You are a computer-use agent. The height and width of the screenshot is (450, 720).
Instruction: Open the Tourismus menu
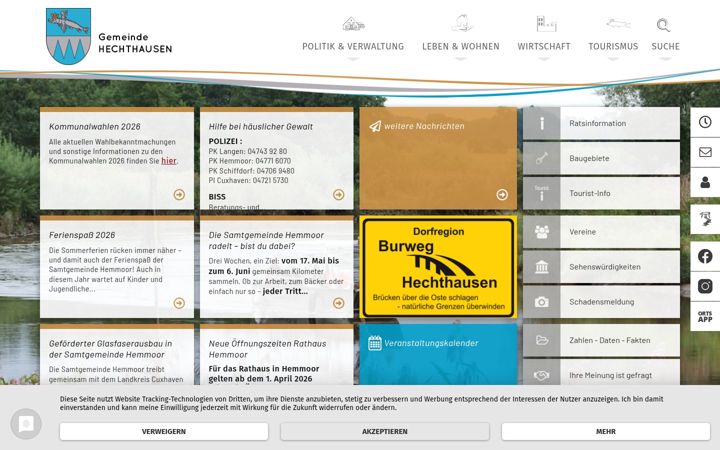(x=613, y=46)
